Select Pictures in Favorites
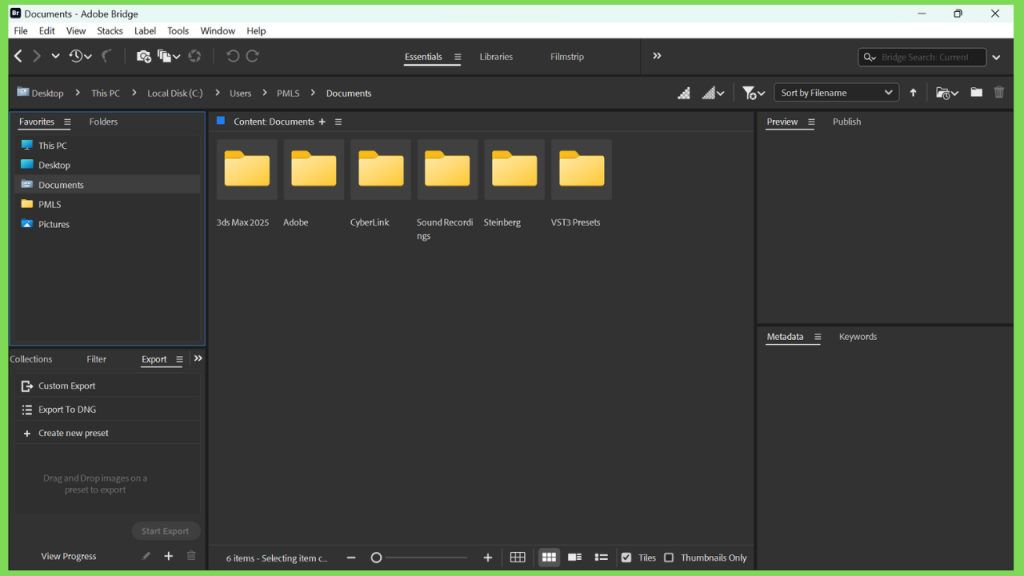 (107, 224)
